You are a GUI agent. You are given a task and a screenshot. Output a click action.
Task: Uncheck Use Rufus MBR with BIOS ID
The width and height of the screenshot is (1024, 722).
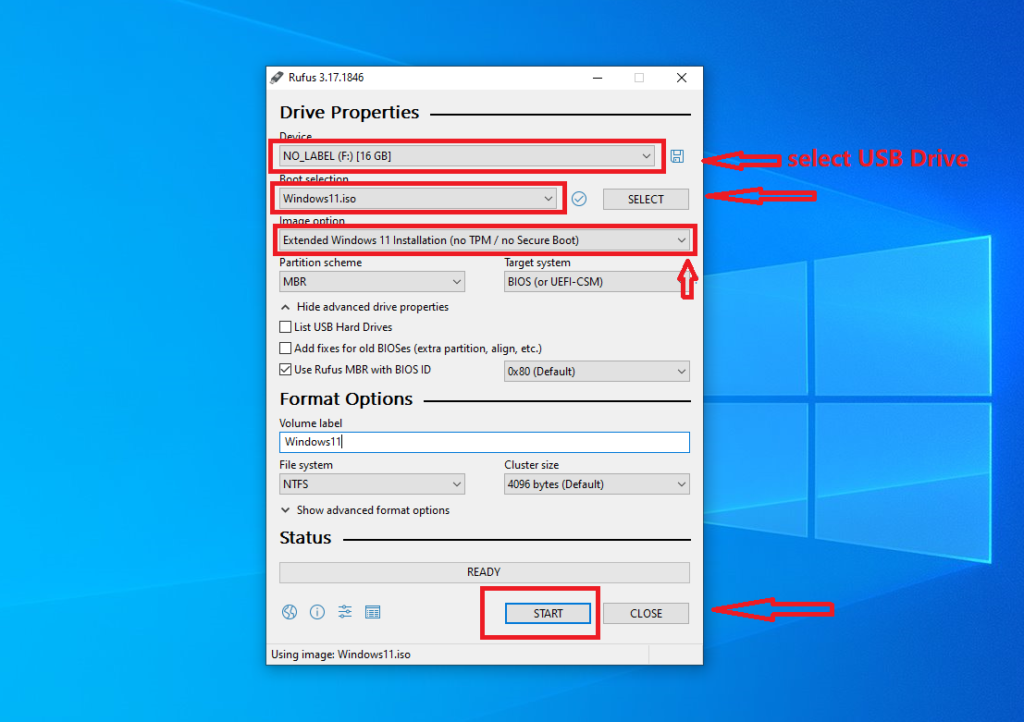(286, 370)
